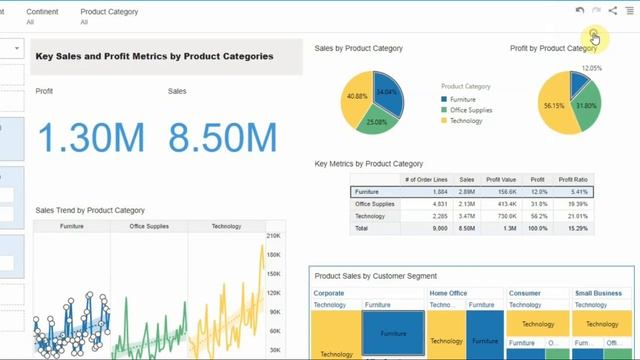Select the 56.15% slice in Profit pie
This screenshot has height=360, width=640.
click(x=553, y=105)
